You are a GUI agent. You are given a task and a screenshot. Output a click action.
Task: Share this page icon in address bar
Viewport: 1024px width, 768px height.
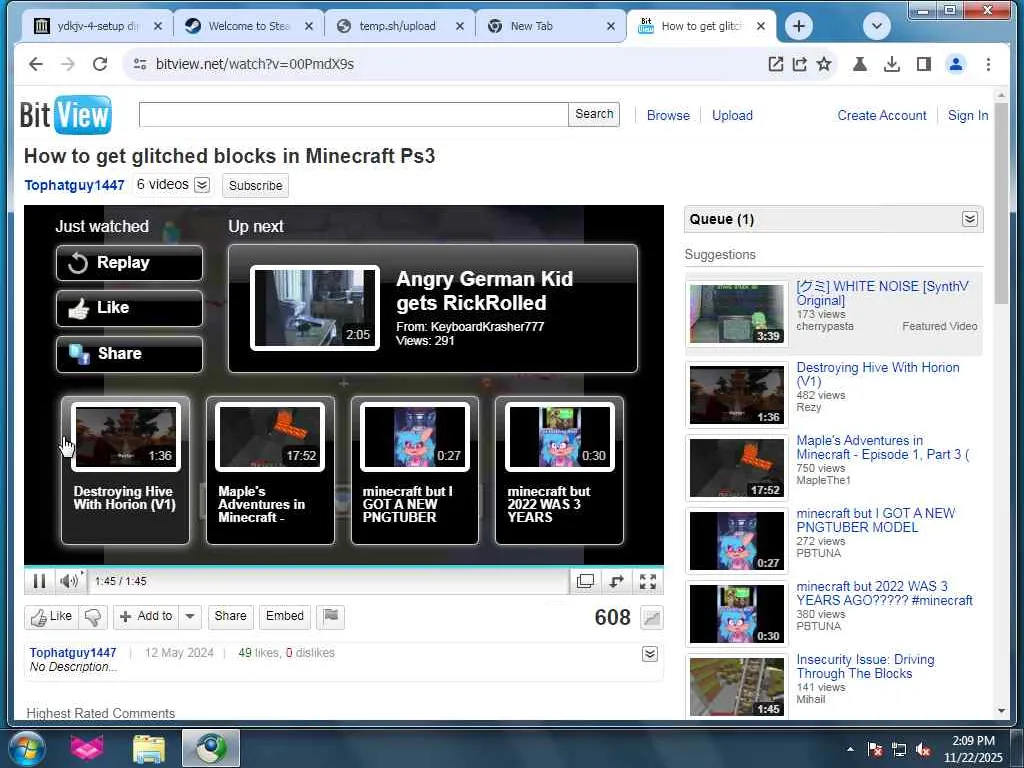pyautogui.click(x=799, y=64)
